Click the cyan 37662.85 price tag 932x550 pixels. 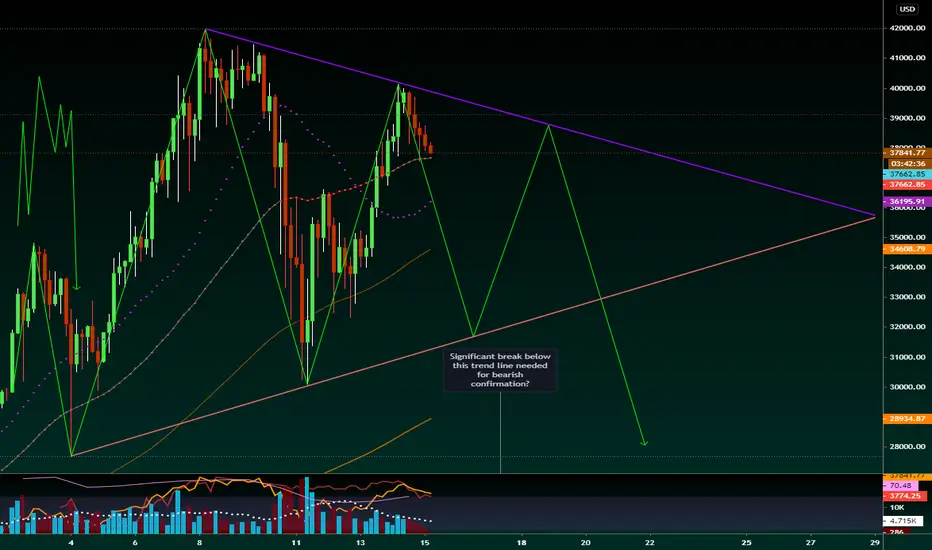click(907, 174)
